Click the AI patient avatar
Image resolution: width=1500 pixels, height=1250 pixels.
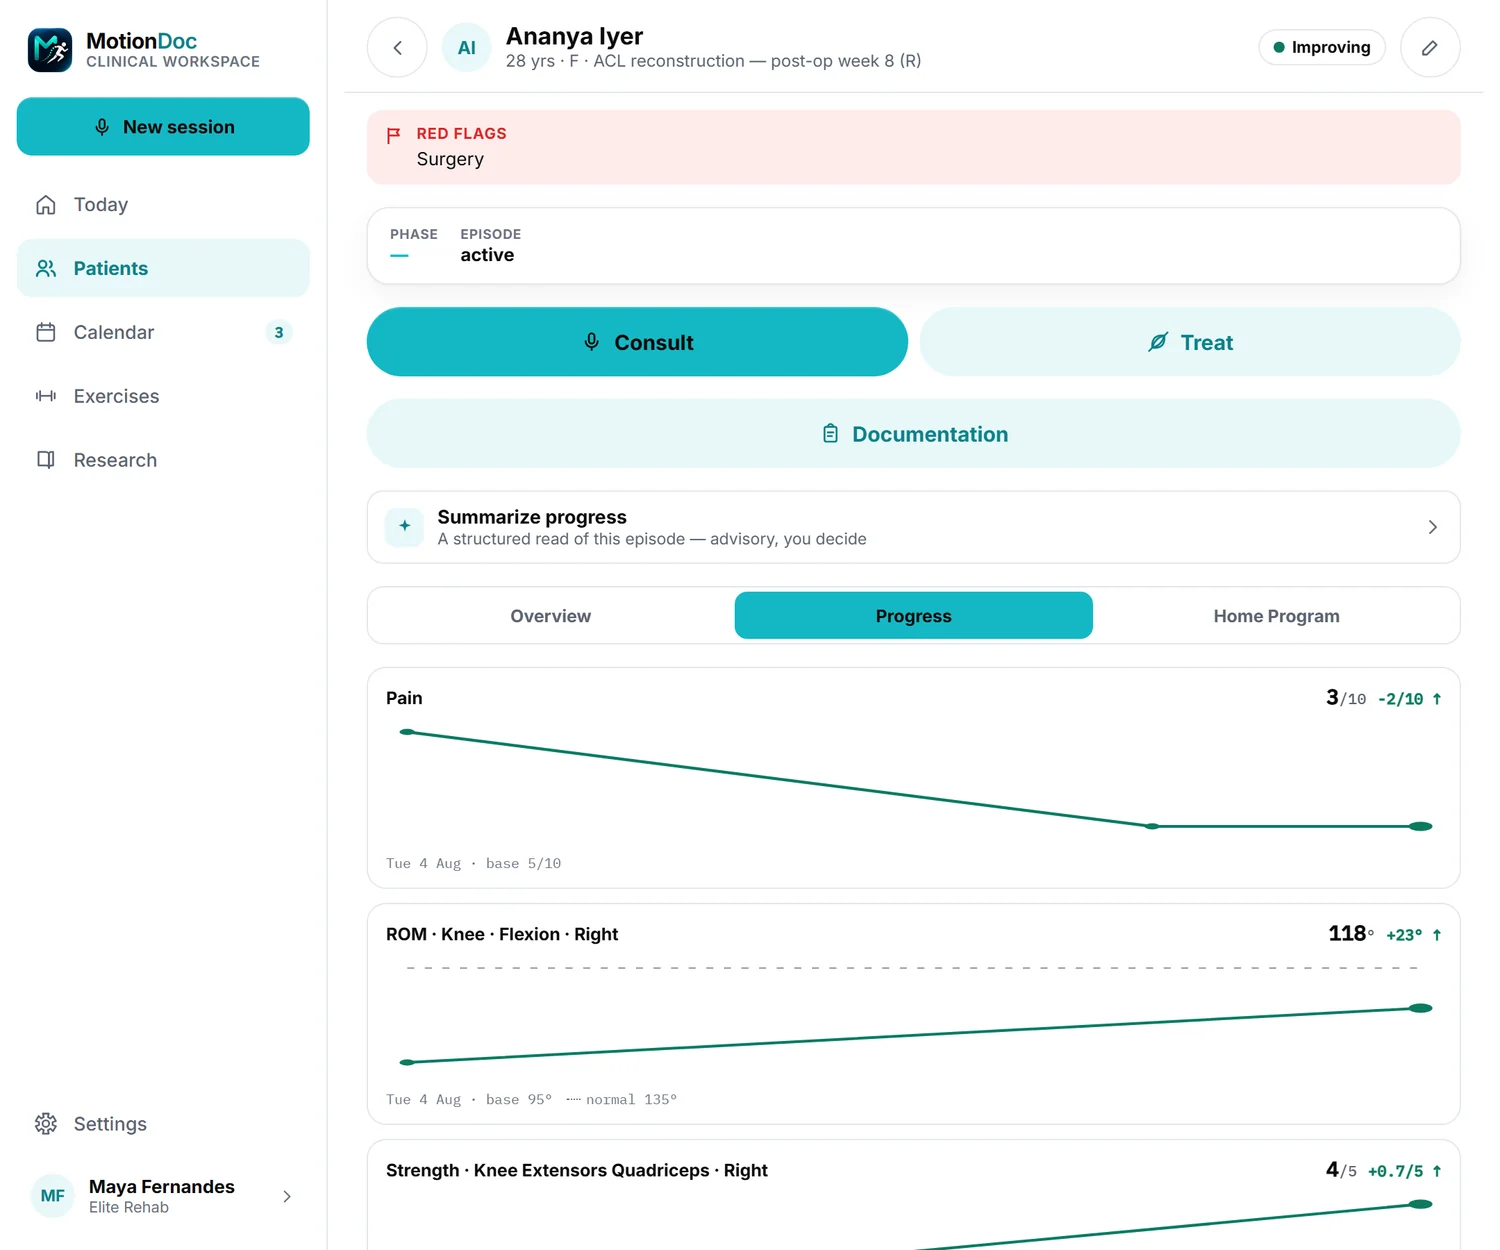pyautogui.click(x=467, y=48)
